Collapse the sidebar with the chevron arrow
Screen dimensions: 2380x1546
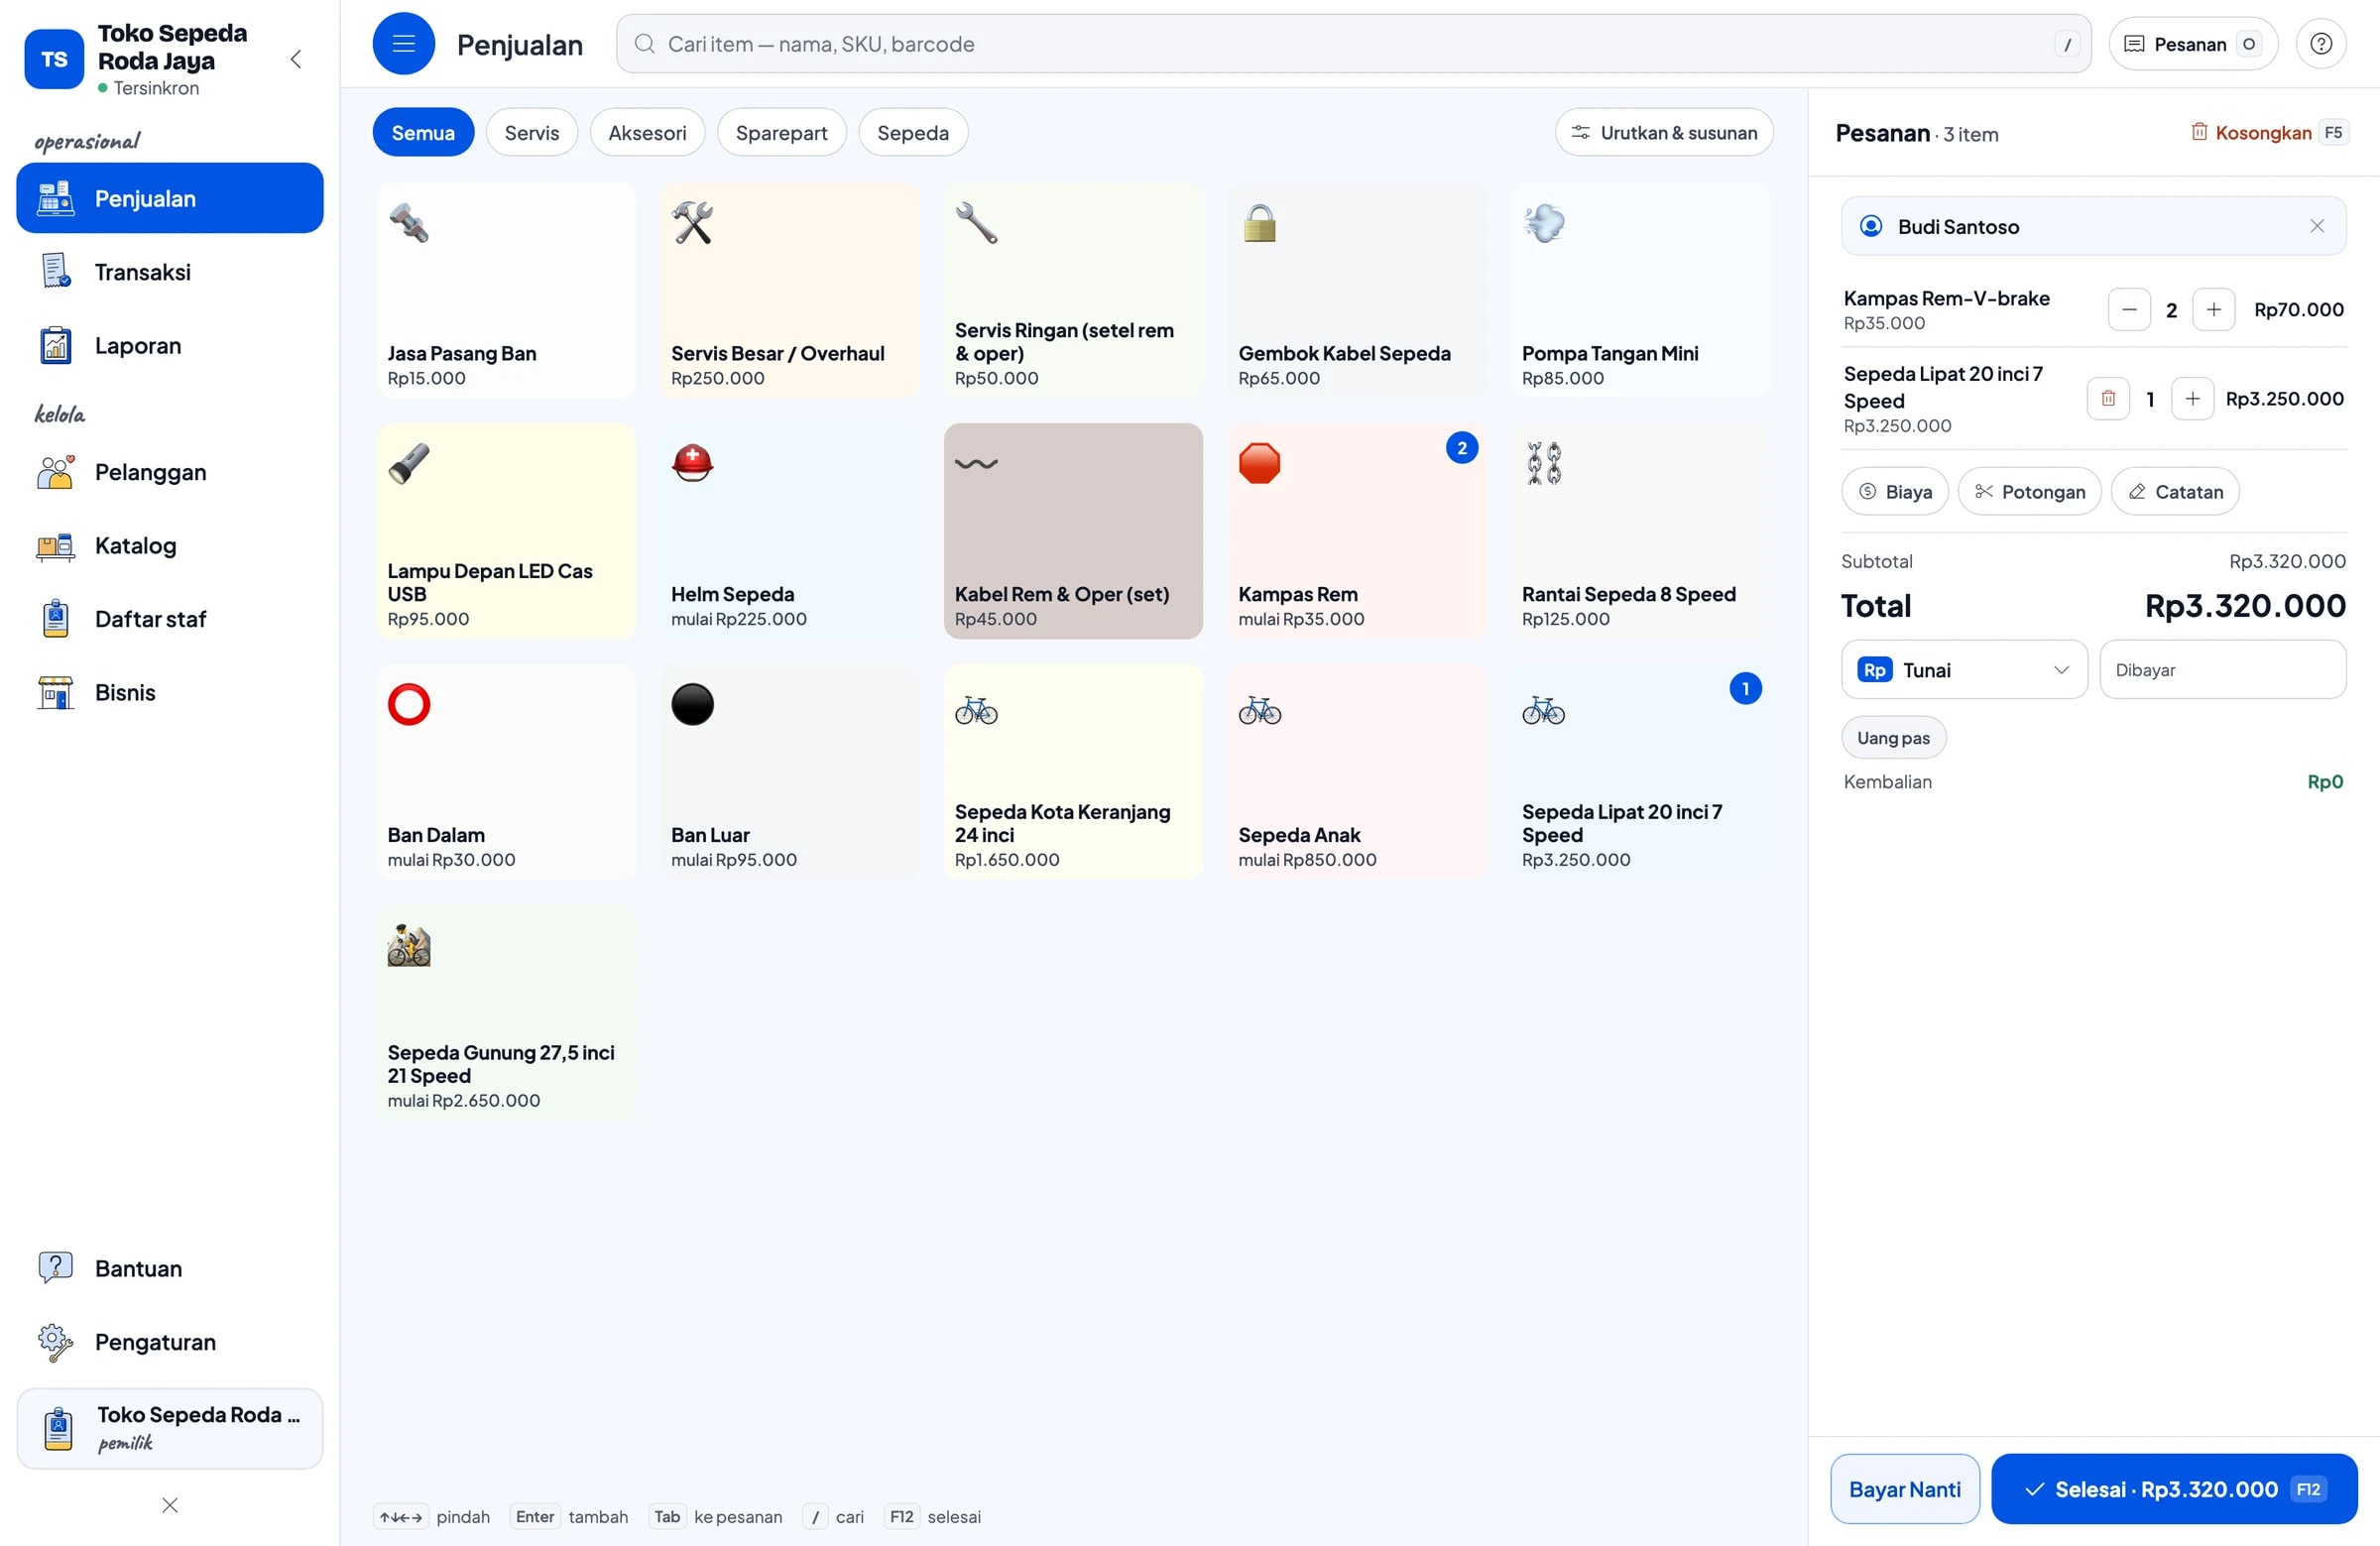(x=295, y=59)
